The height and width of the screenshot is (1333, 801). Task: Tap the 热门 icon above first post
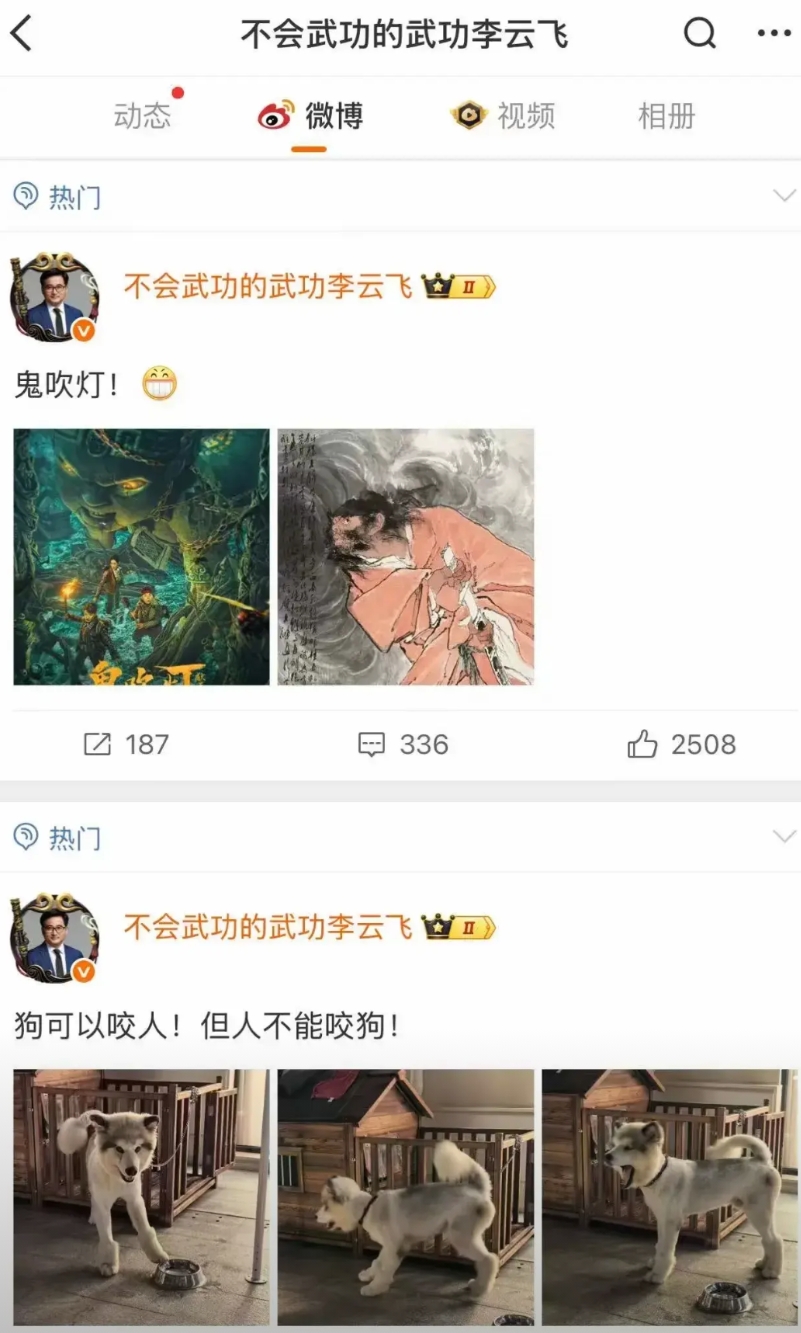(25, 196)
